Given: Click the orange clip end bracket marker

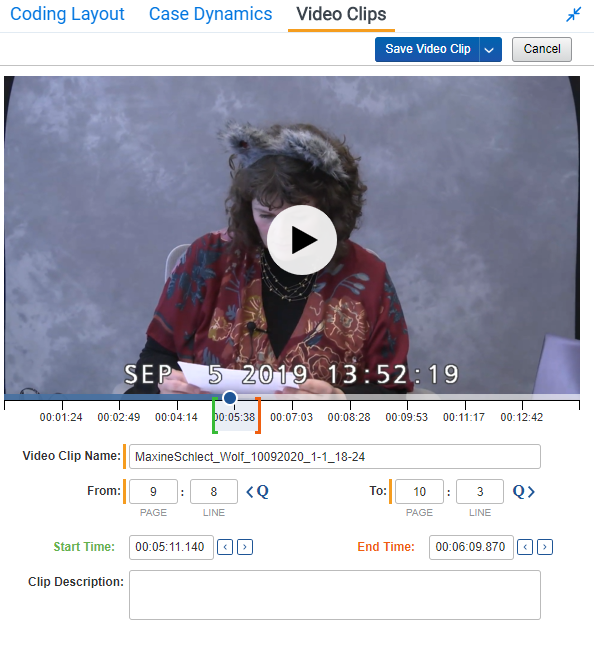Looking at the screenshot, I should point(258,415).
